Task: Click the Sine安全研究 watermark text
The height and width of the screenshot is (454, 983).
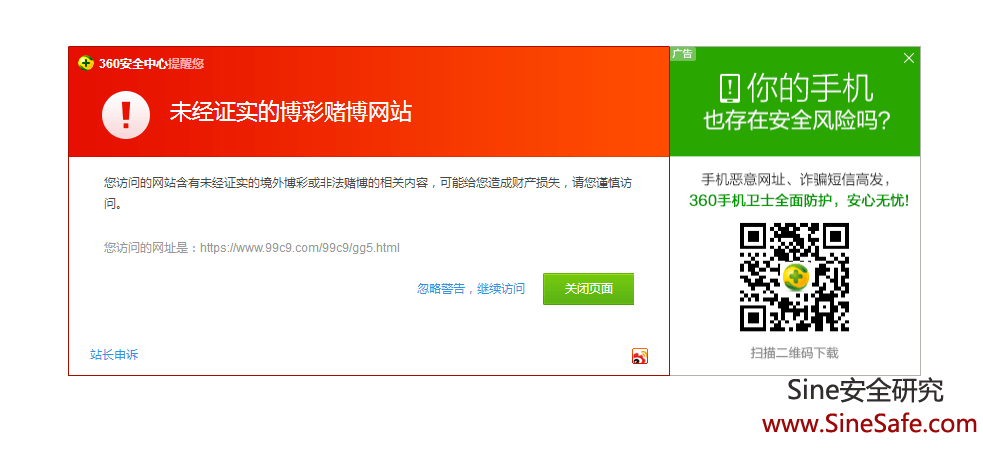Action: point(865,391)
